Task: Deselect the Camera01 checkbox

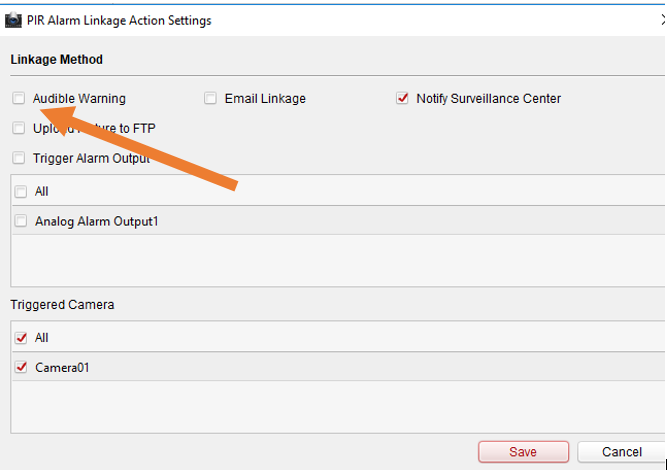Action: click(21, 368)
